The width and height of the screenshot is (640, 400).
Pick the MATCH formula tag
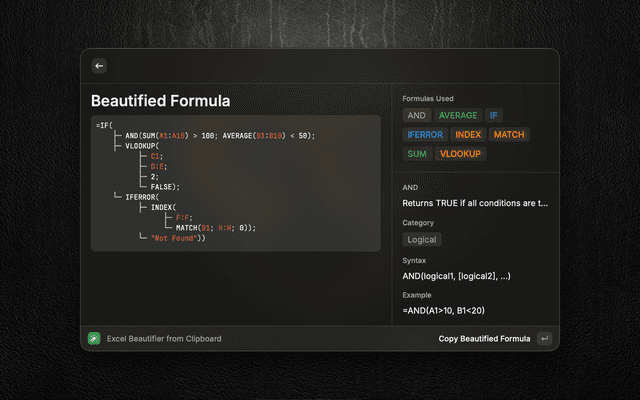509,134
